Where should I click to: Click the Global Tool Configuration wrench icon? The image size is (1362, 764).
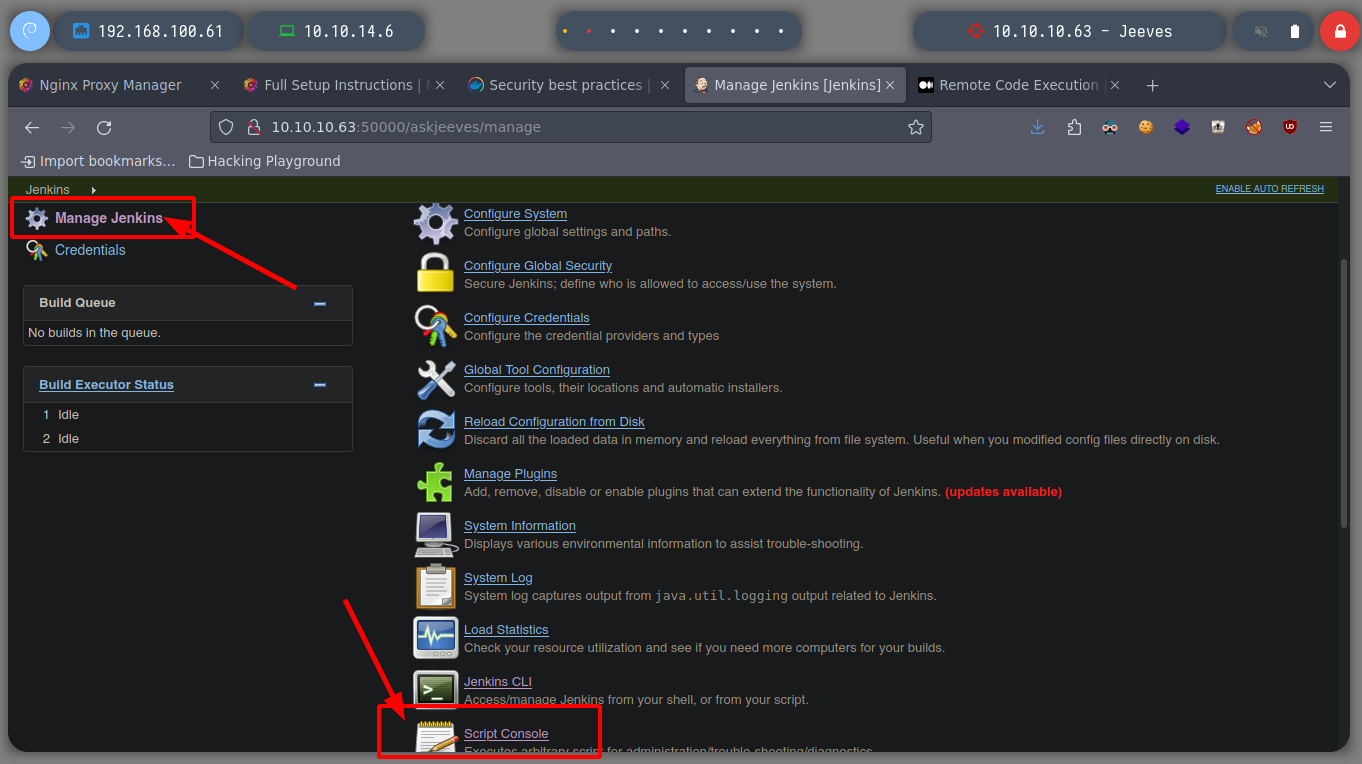coord(436,378)
